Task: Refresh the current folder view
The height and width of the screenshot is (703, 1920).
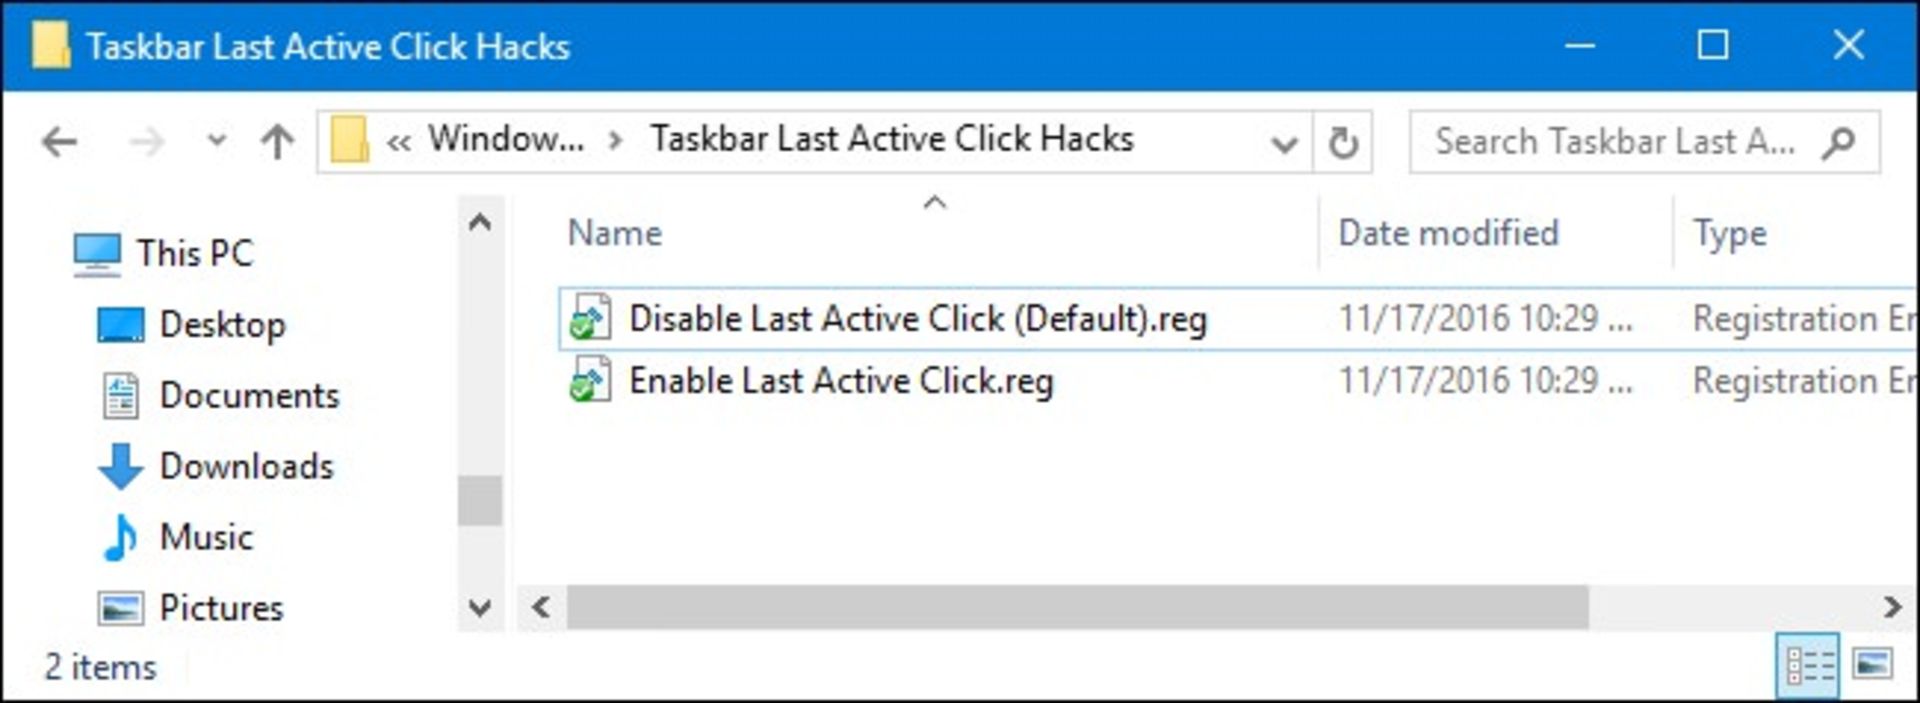Action: click(x=1342, y=143)
